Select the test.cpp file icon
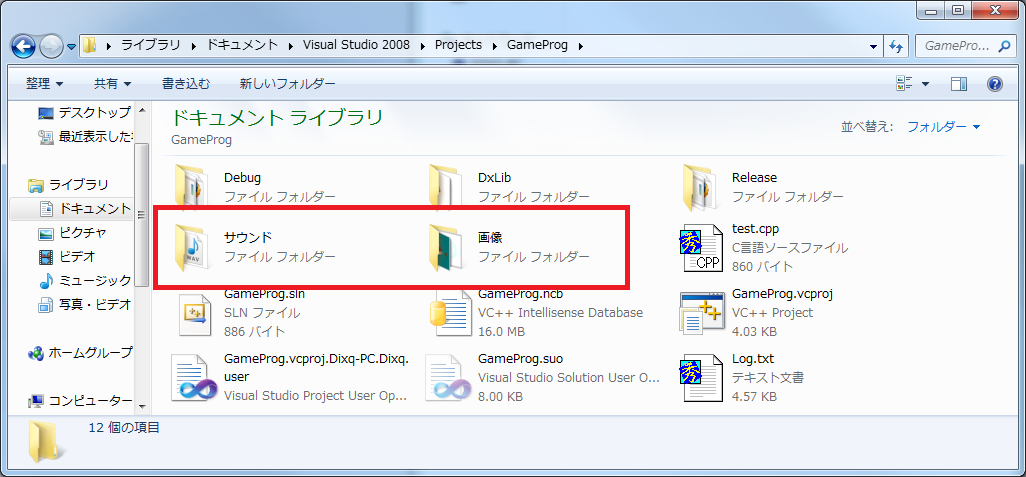The image size is (1026, 477). coord(700,247)
